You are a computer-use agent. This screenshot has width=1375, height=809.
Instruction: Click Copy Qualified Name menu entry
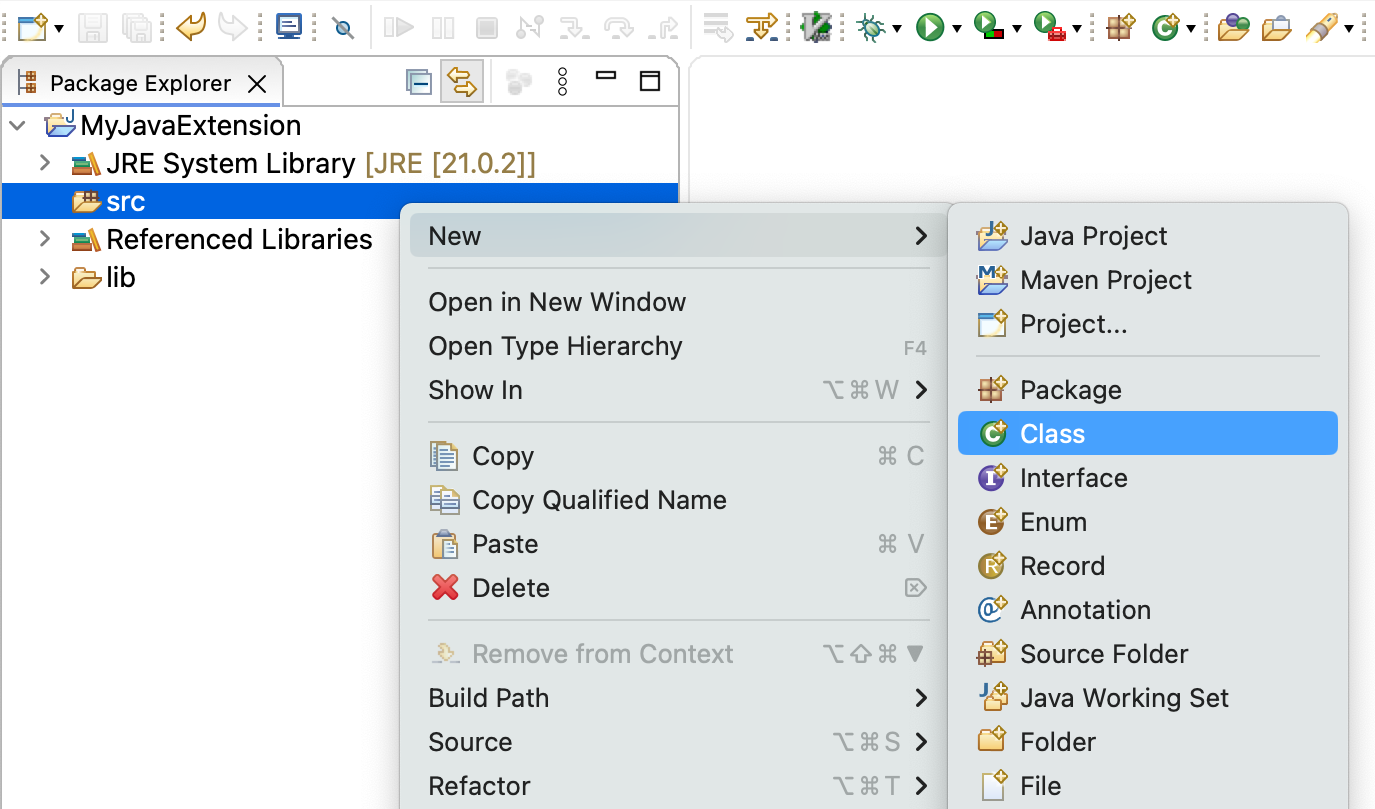(x=599, y=500)
